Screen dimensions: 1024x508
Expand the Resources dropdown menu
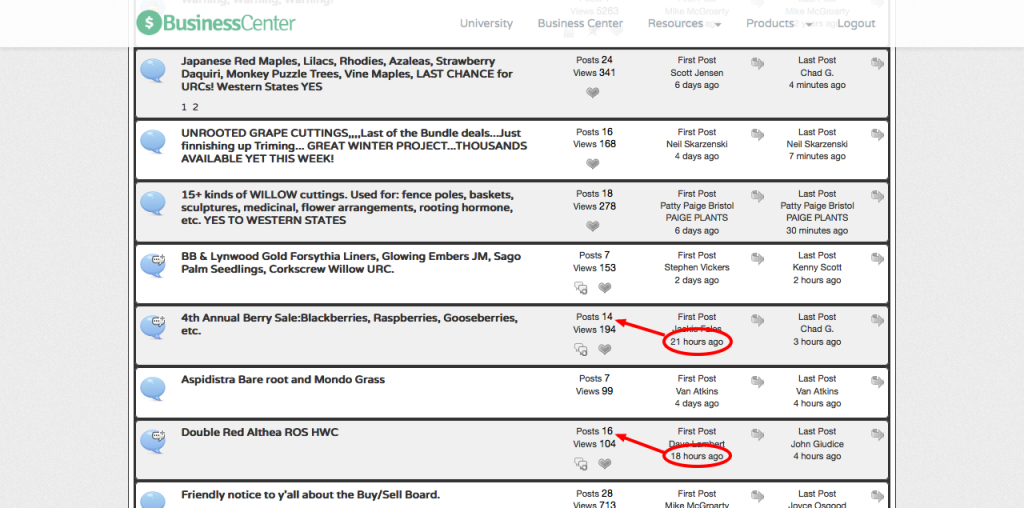(683, 23)
